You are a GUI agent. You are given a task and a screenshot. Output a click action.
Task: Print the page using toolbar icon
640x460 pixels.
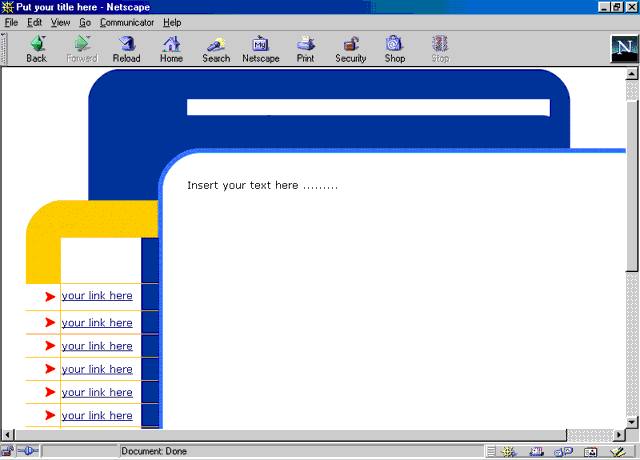click(305, 49)
